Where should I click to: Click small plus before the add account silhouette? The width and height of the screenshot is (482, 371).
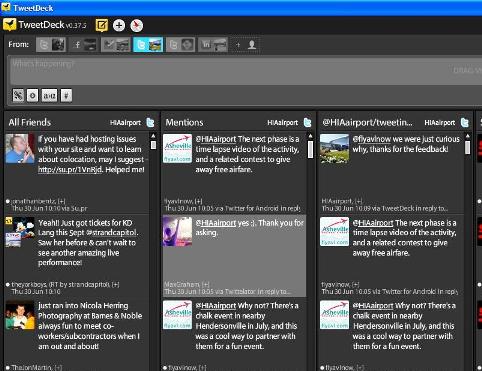[x=238, y=45]
